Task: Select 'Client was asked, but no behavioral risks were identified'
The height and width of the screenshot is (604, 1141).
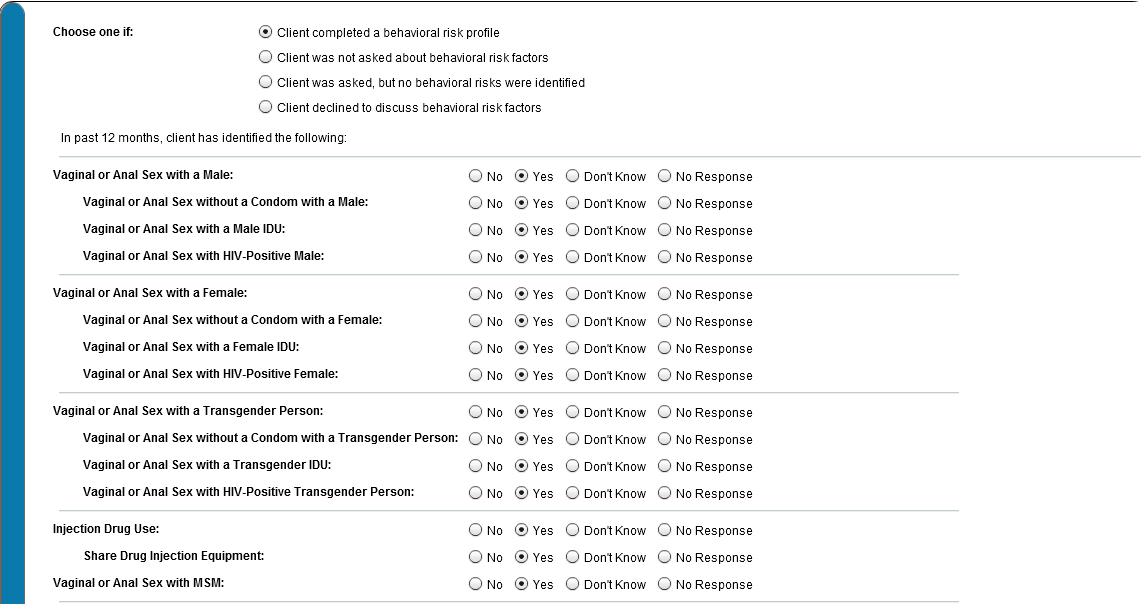Action: [265, 82]
